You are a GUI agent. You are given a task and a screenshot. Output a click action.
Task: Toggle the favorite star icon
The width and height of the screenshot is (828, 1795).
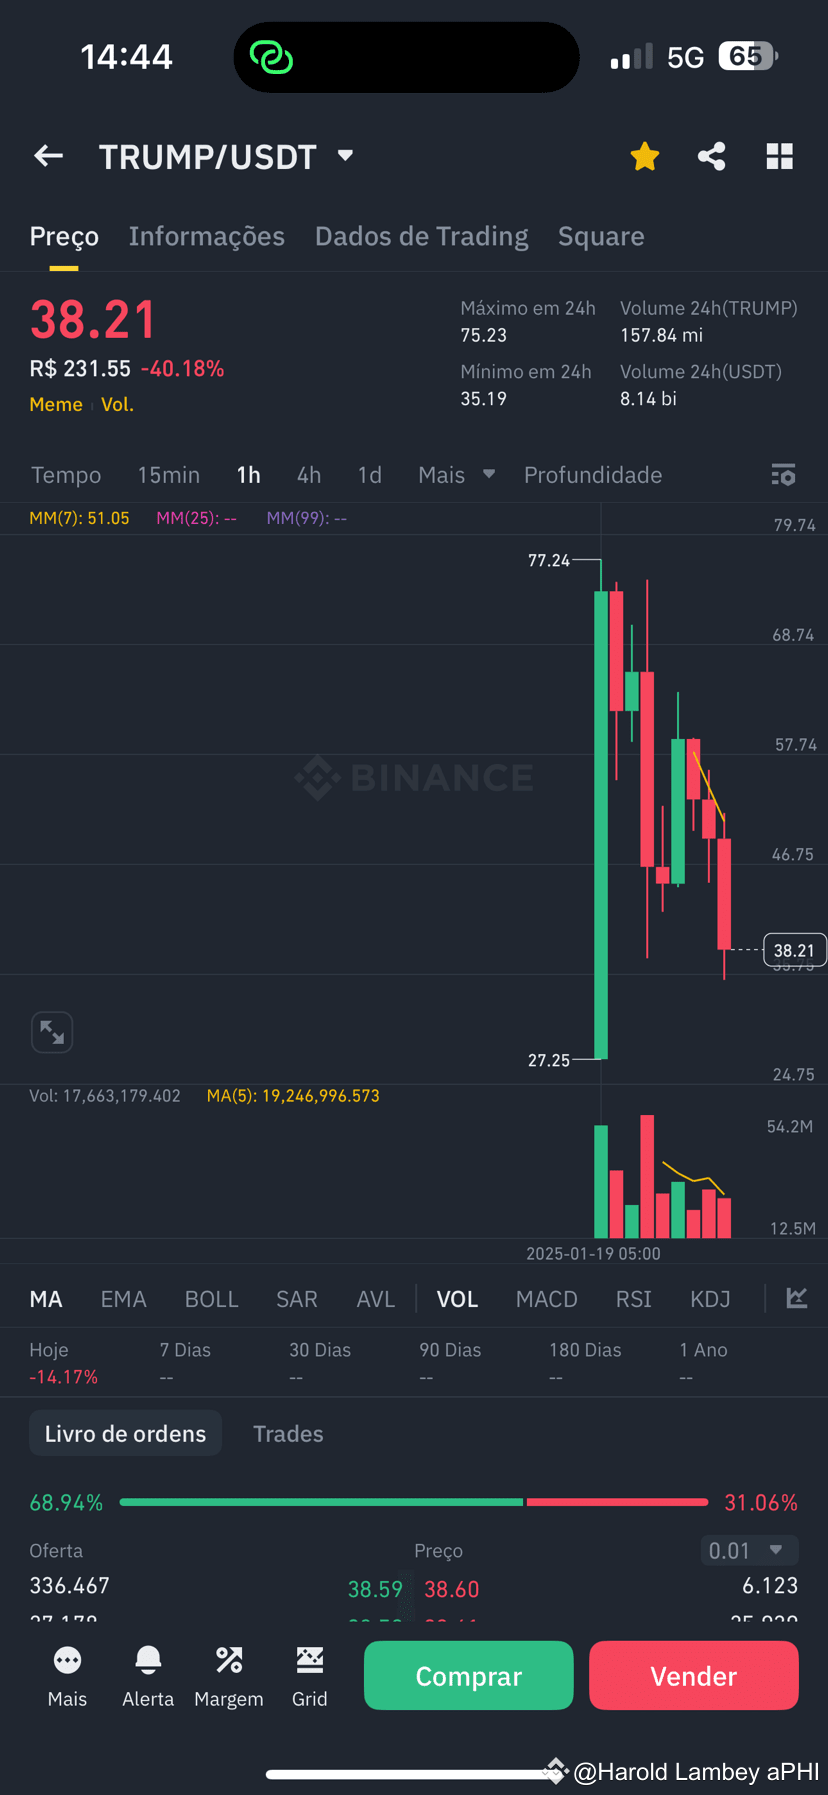tap(645, 156)
